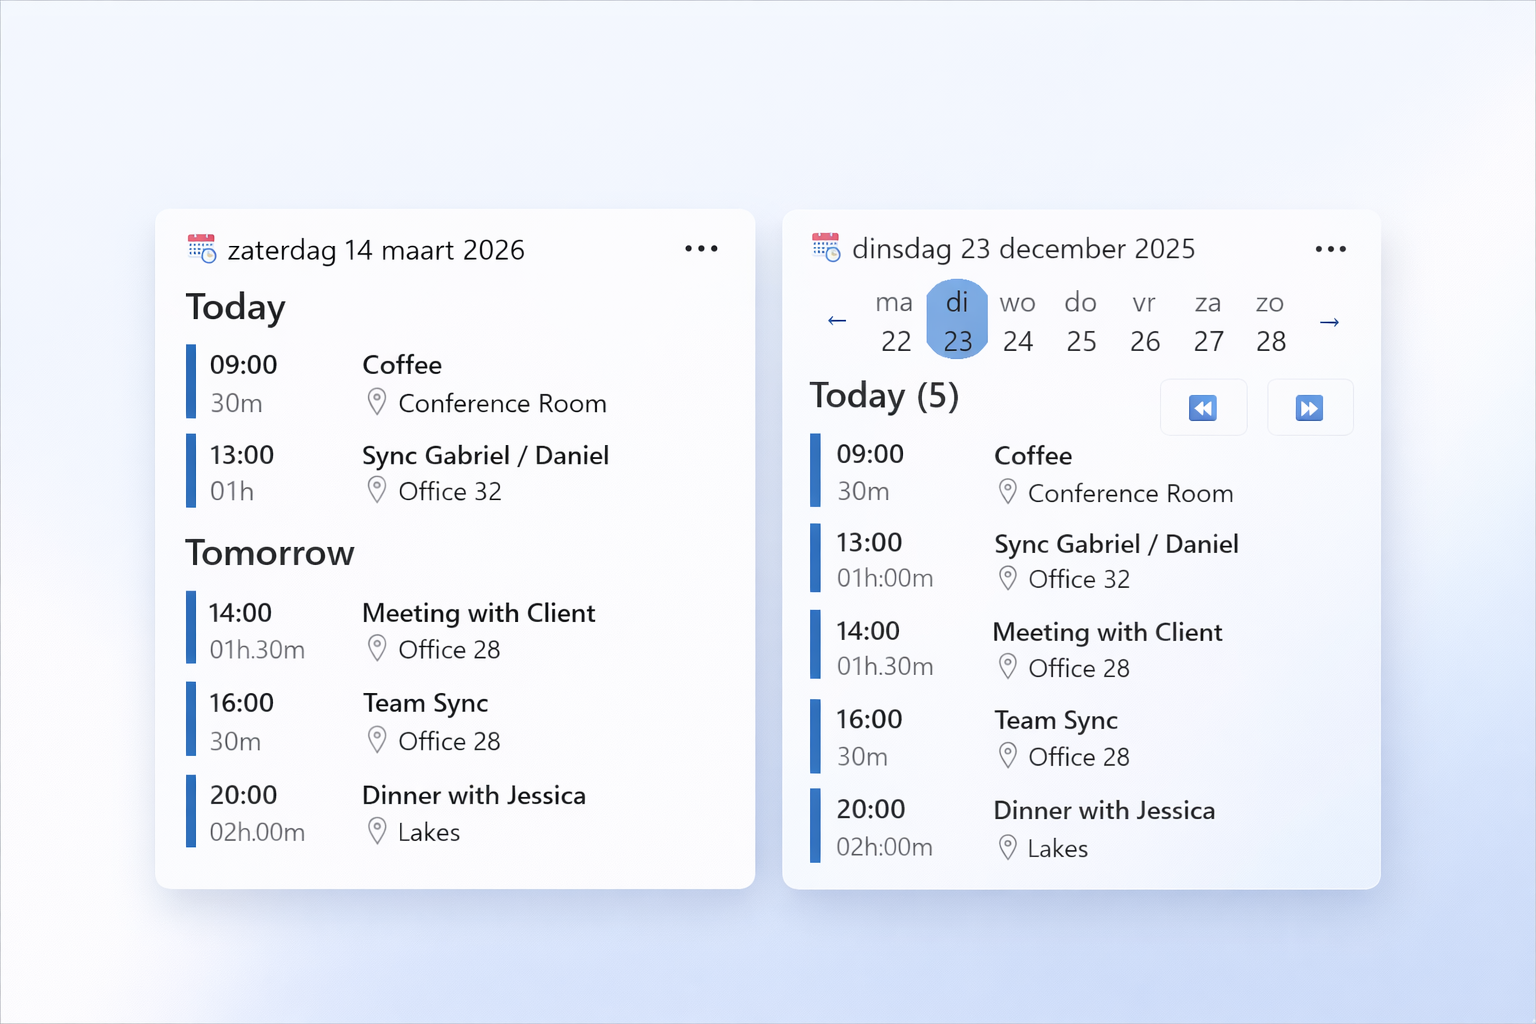
Task: Click the left arrow to show previous week
Action: pyautogui.click(x=836, y=320)
